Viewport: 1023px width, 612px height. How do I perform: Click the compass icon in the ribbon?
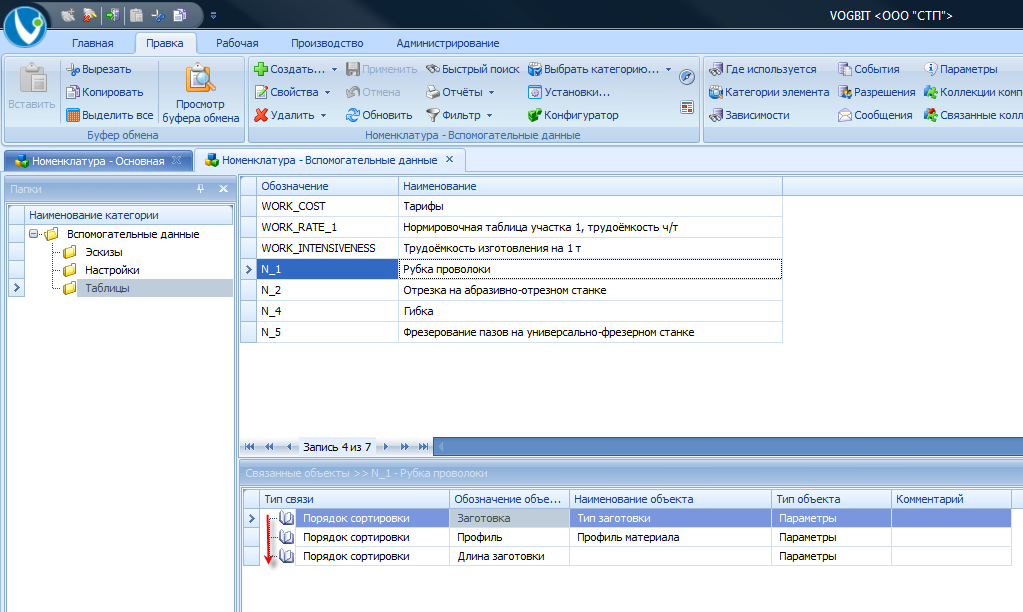point(686,77)
